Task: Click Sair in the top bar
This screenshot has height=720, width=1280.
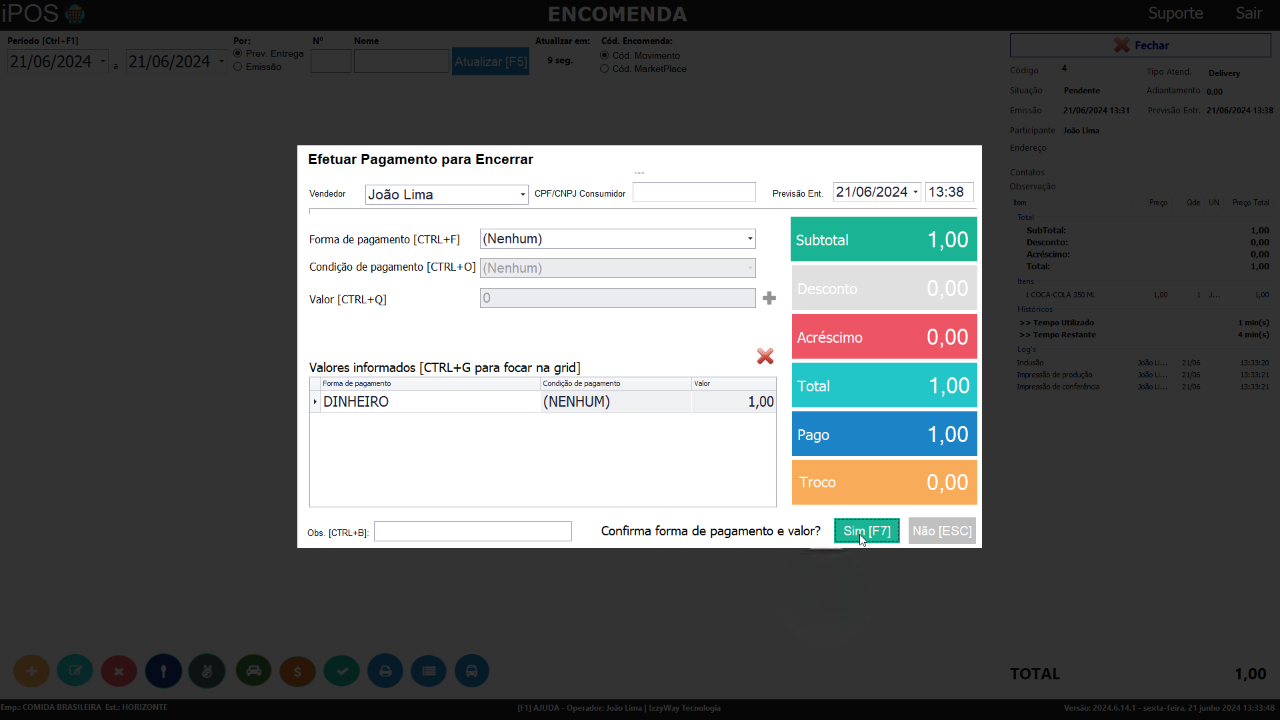Action: pos(1248,13)
